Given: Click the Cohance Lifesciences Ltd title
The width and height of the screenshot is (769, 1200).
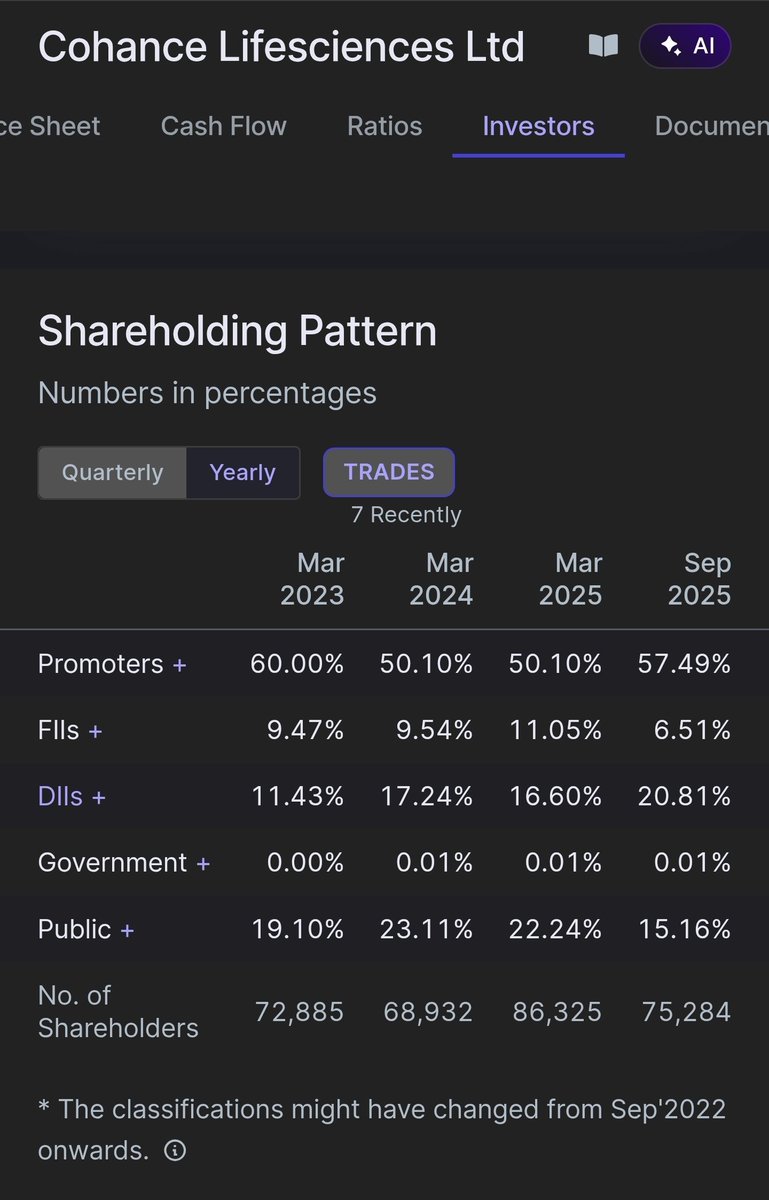Looking at the screenshot, I should click(281, 47).
